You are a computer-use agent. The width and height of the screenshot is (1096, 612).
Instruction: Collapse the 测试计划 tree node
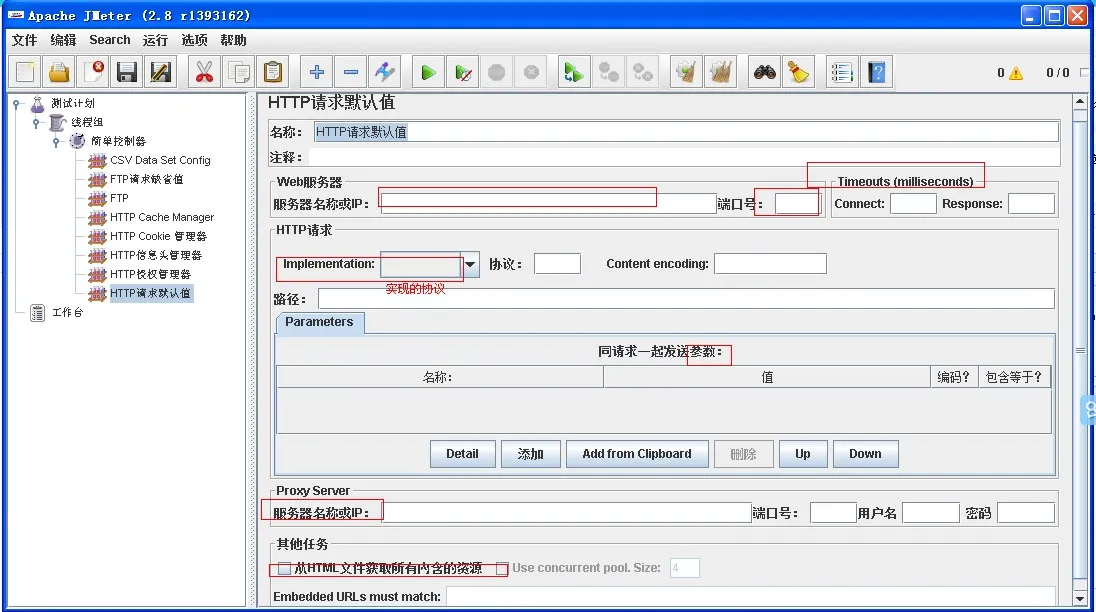[x=16, y=104]
